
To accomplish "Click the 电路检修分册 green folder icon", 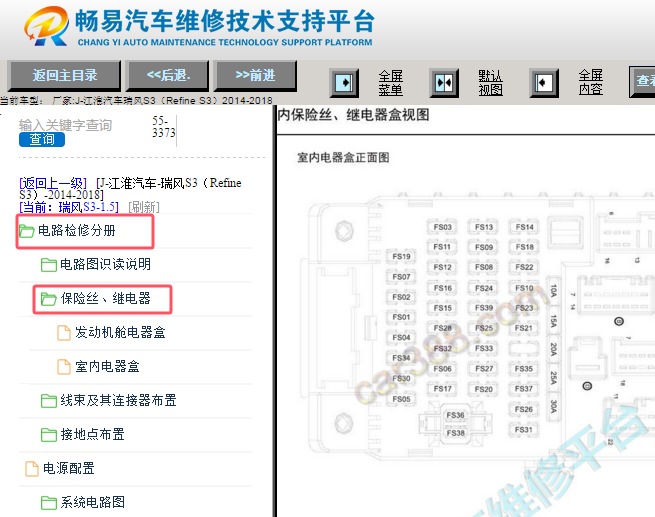I will [27, 231].
